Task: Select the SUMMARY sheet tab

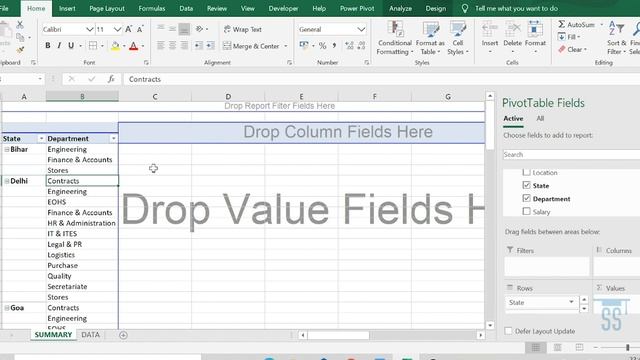Action: tap(53, 335)
